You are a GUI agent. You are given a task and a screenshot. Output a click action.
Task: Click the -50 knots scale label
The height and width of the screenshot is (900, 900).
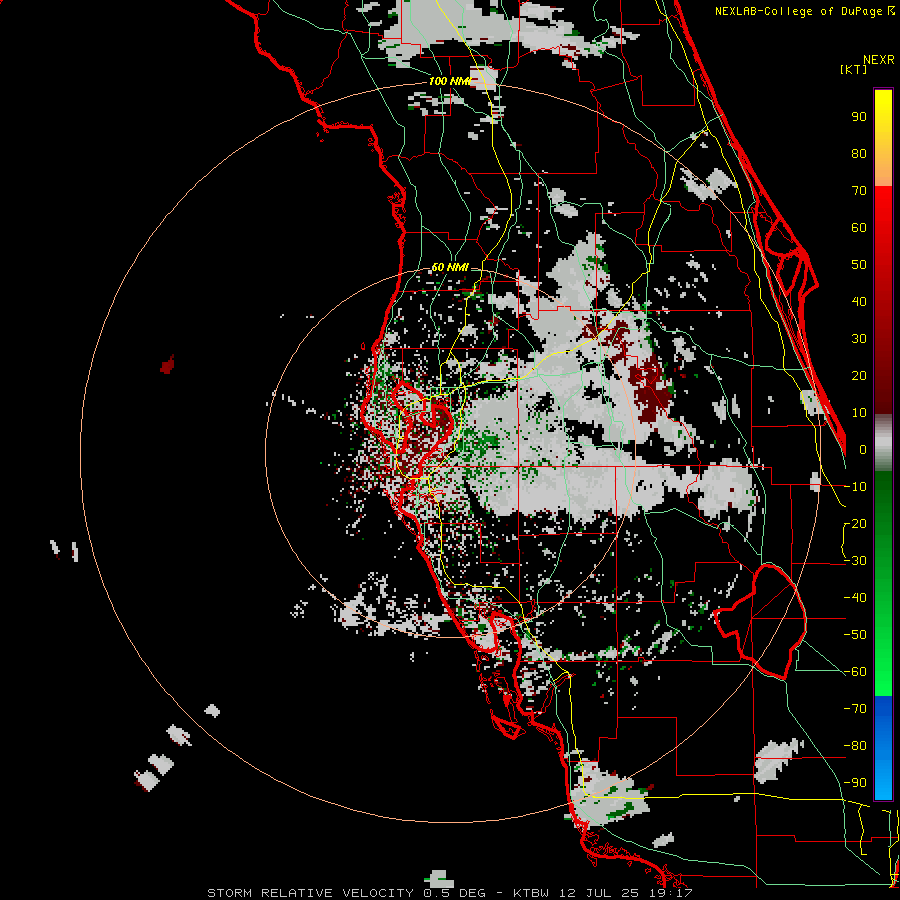[x=855, y=635]
